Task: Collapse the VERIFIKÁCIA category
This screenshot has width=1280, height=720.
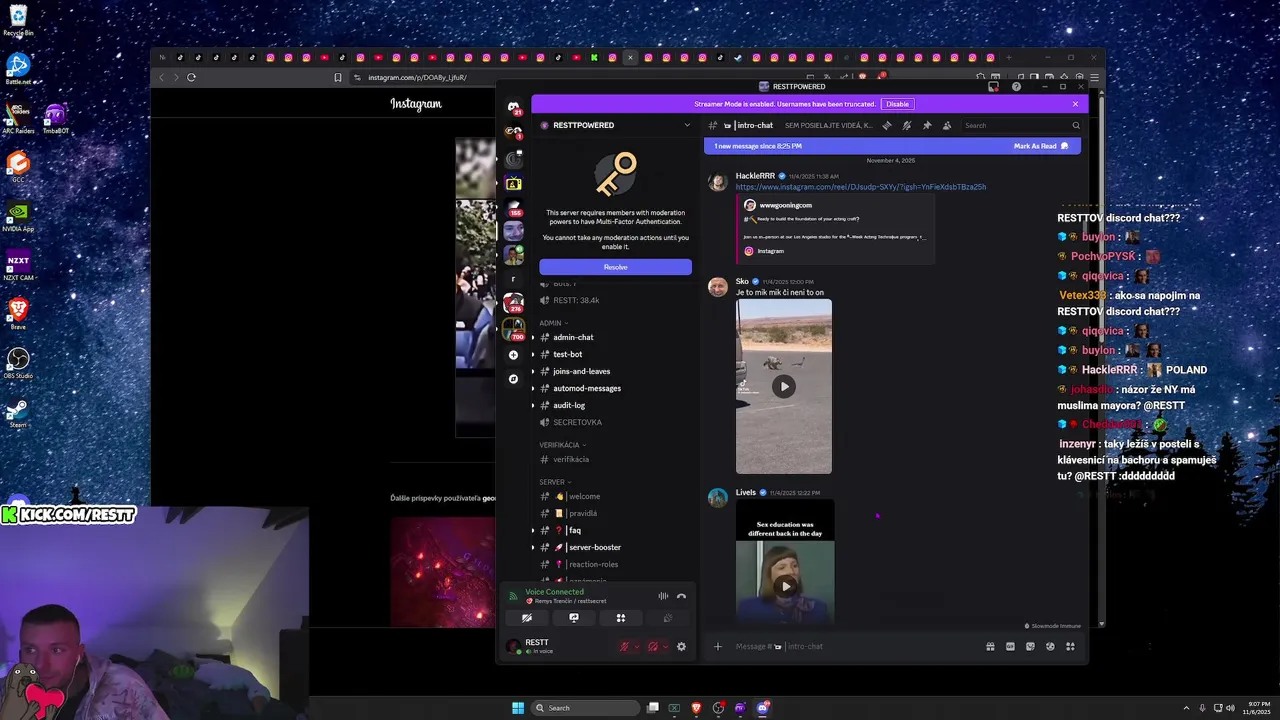Action: [562, 445]
